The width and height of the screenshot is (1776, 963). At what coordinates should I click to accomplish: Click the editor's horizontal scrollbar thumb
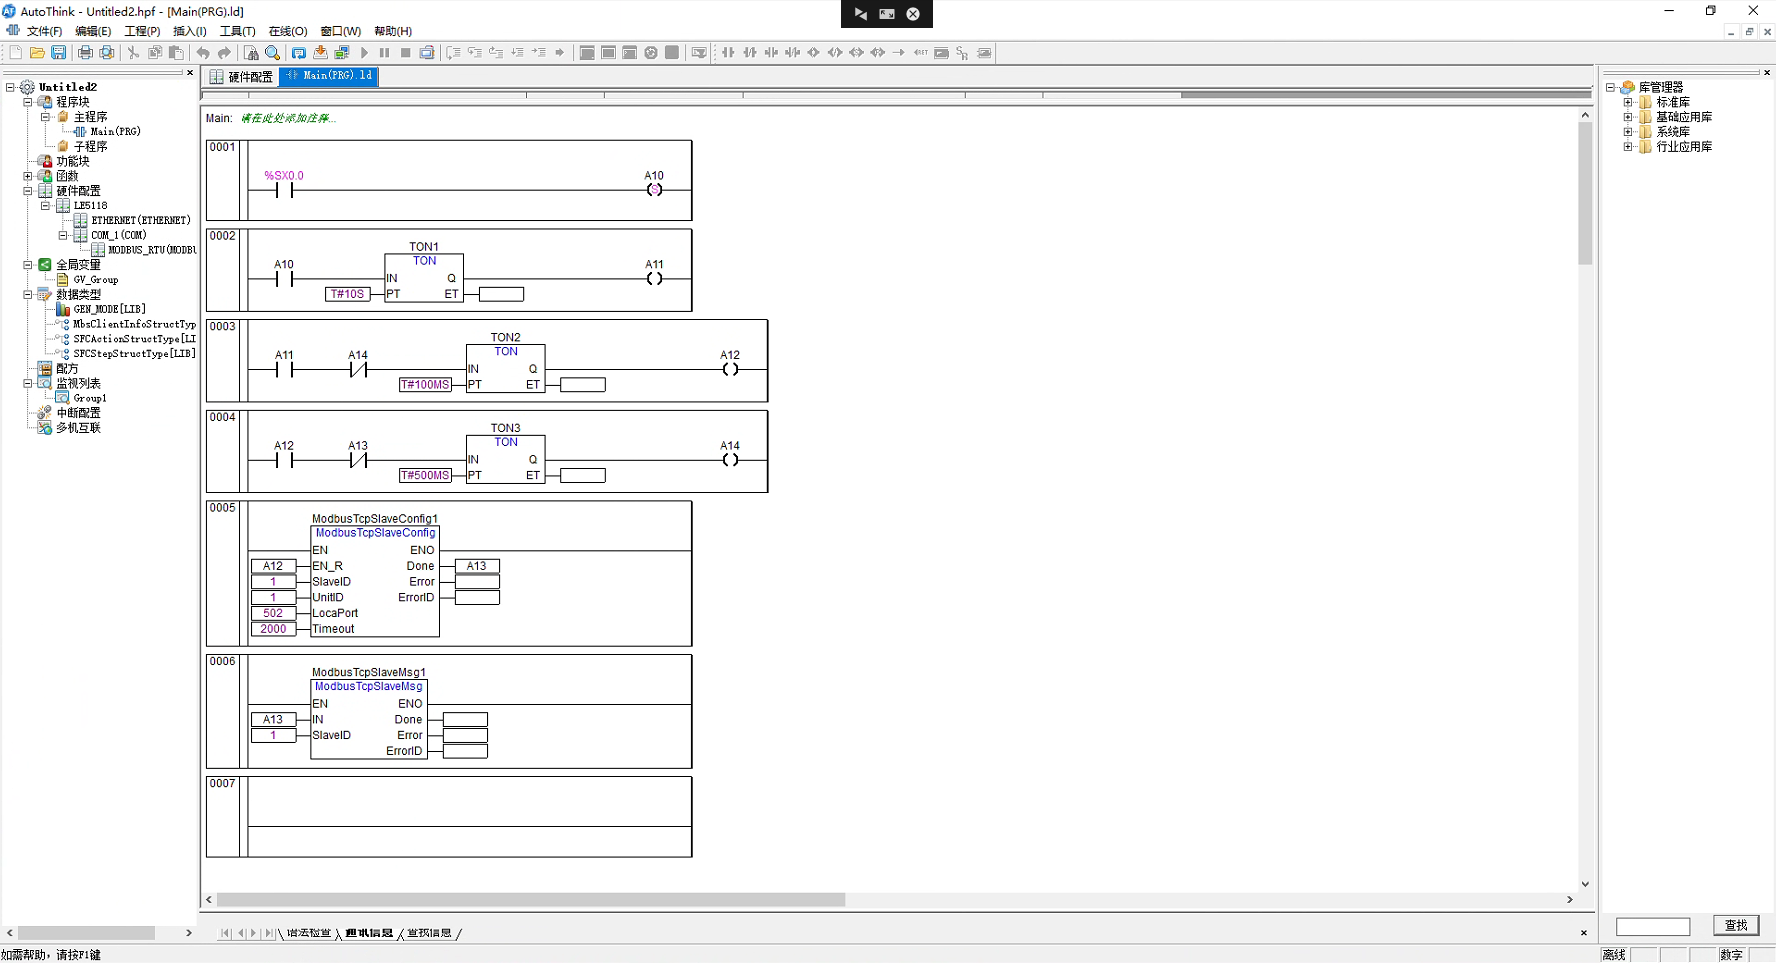point(530,900)
